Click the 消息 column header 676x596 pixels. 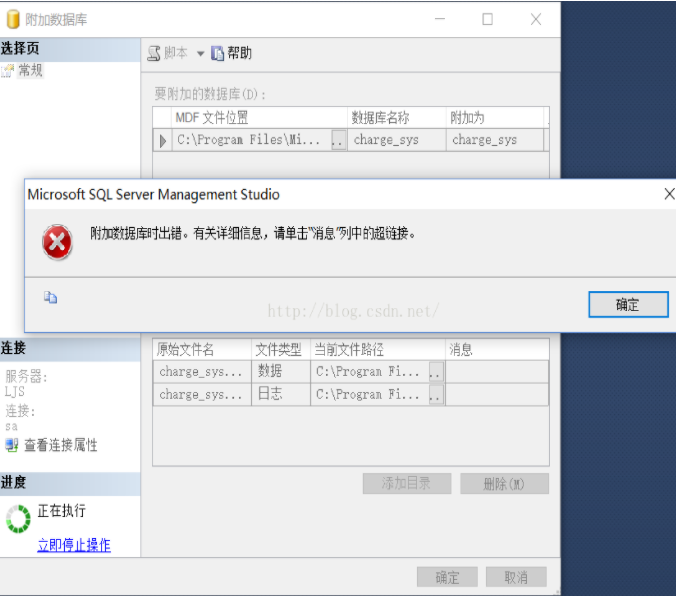click(x=497, y=349)
